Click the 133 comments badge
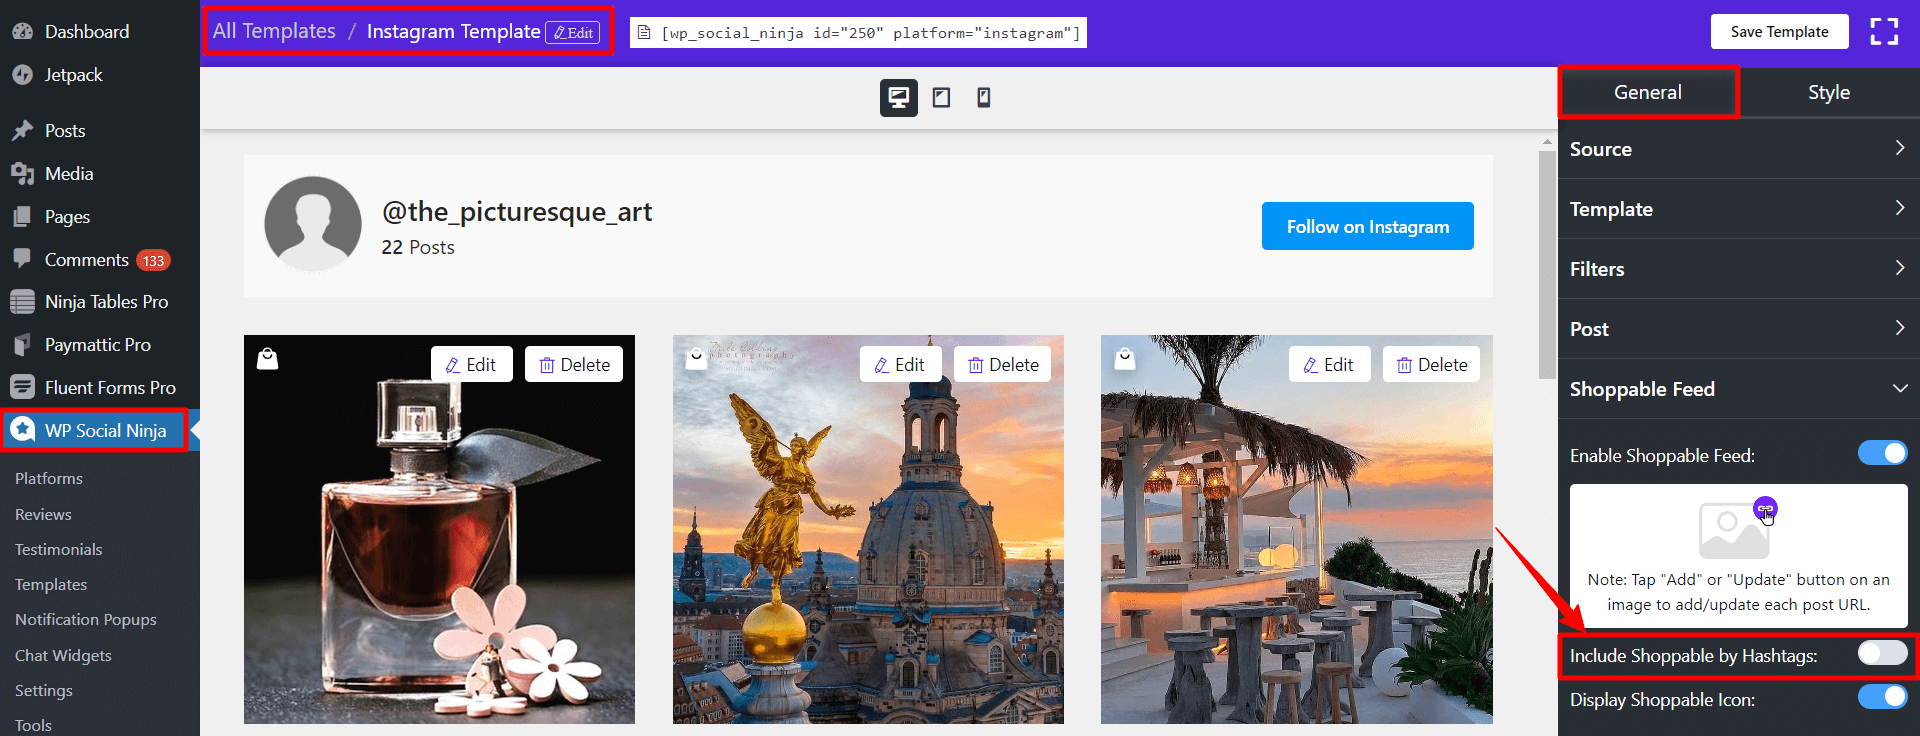The image size is (1920, 736). coord(153,260)
